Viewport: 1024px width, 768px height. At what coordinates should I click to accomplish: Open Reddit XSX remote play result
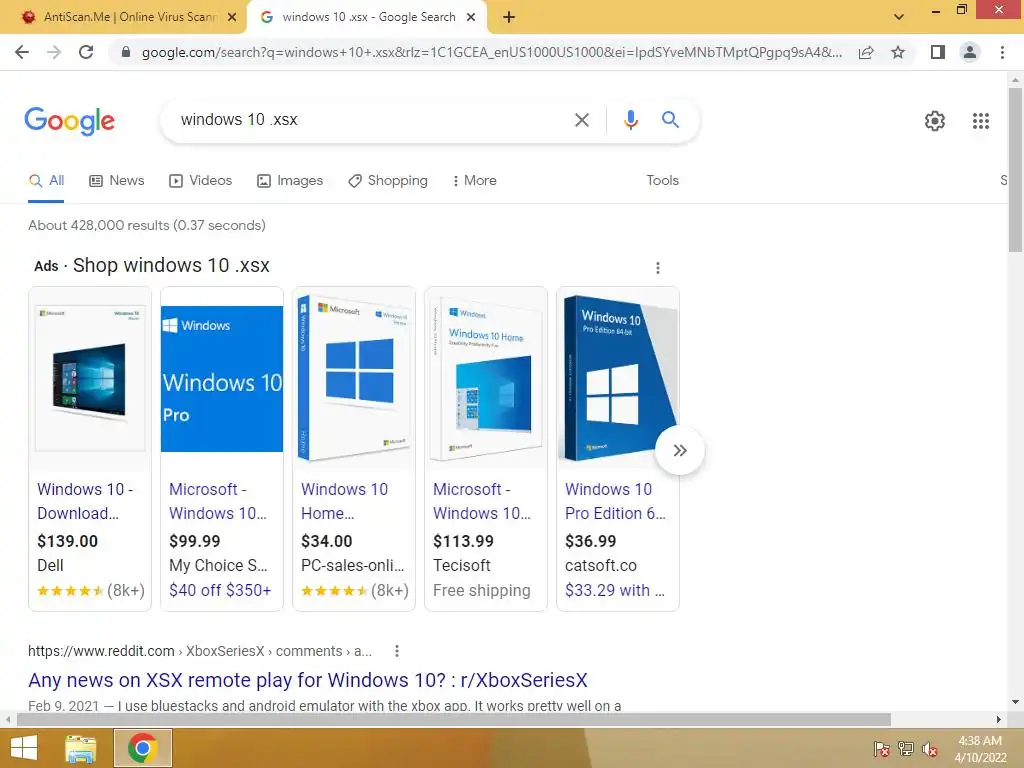pos(308,680)
